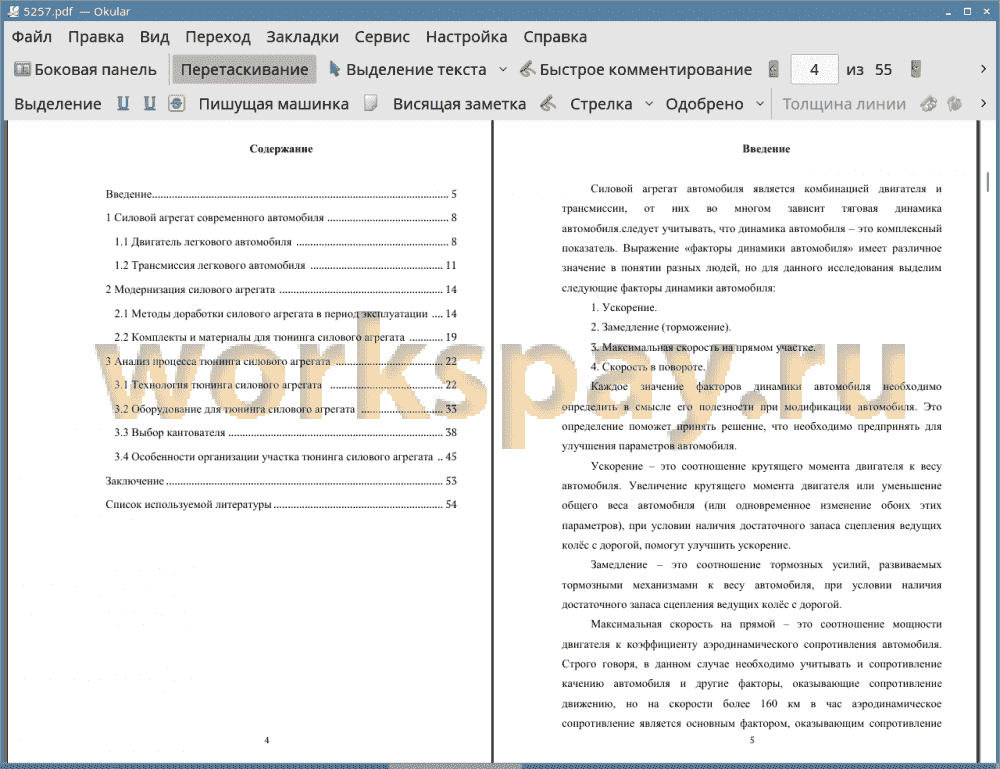Select the Одобрено stamp annotation
1000x769 pixels.
[x=704, y=104]
